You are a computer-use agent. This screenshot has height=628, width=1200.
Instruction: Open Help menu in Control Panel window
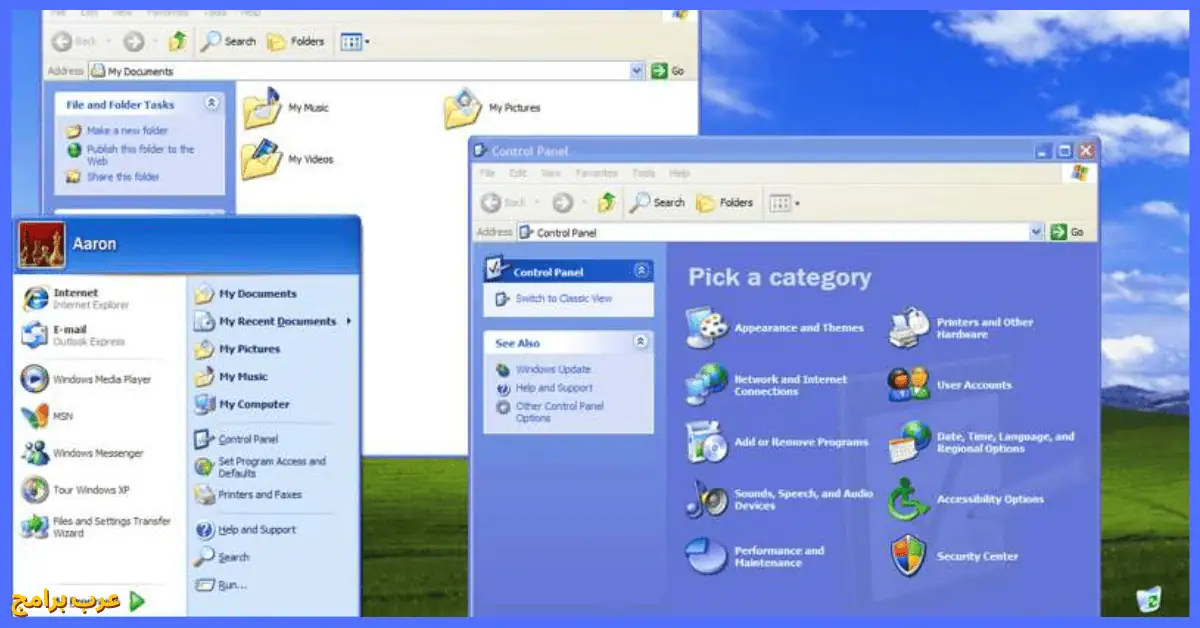click(679, 173)
